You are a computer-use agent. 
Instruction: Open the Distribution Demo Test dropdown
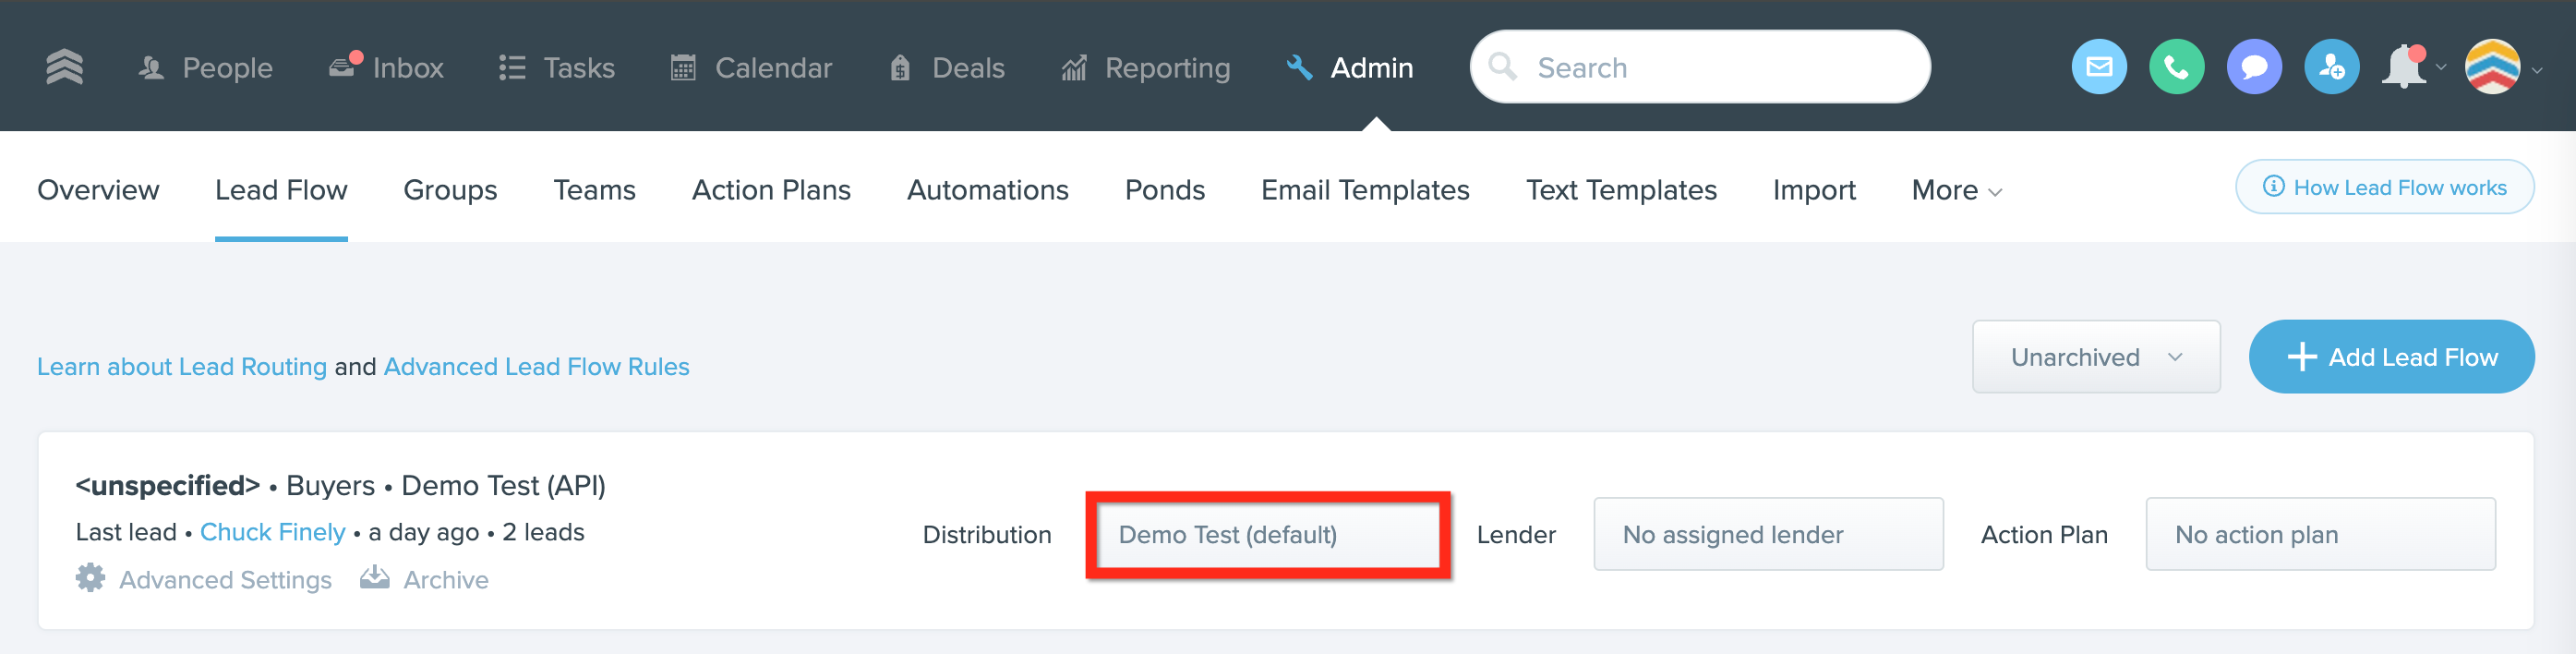pyautogui.click(x=1267, y=535)
